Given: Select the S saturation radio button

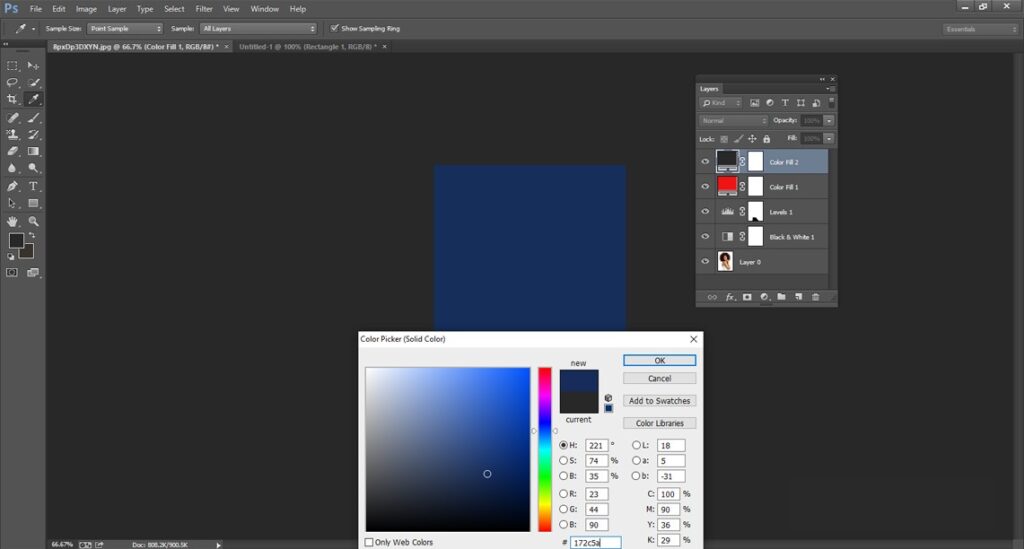Looking at the screenshot, I should [x=564, y=461].
